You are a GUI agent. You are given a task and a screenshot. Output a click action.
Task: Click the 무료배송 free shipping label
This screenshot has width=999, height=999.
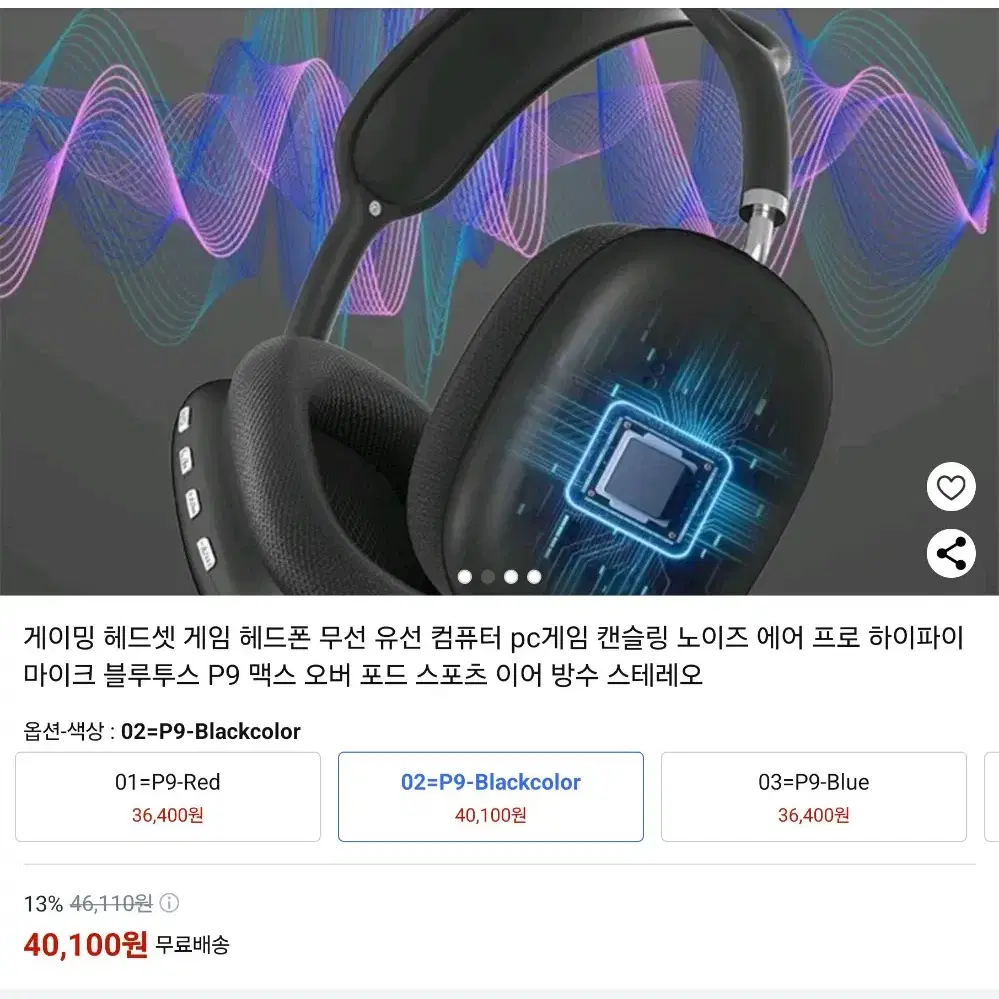[x=192, y=945]
